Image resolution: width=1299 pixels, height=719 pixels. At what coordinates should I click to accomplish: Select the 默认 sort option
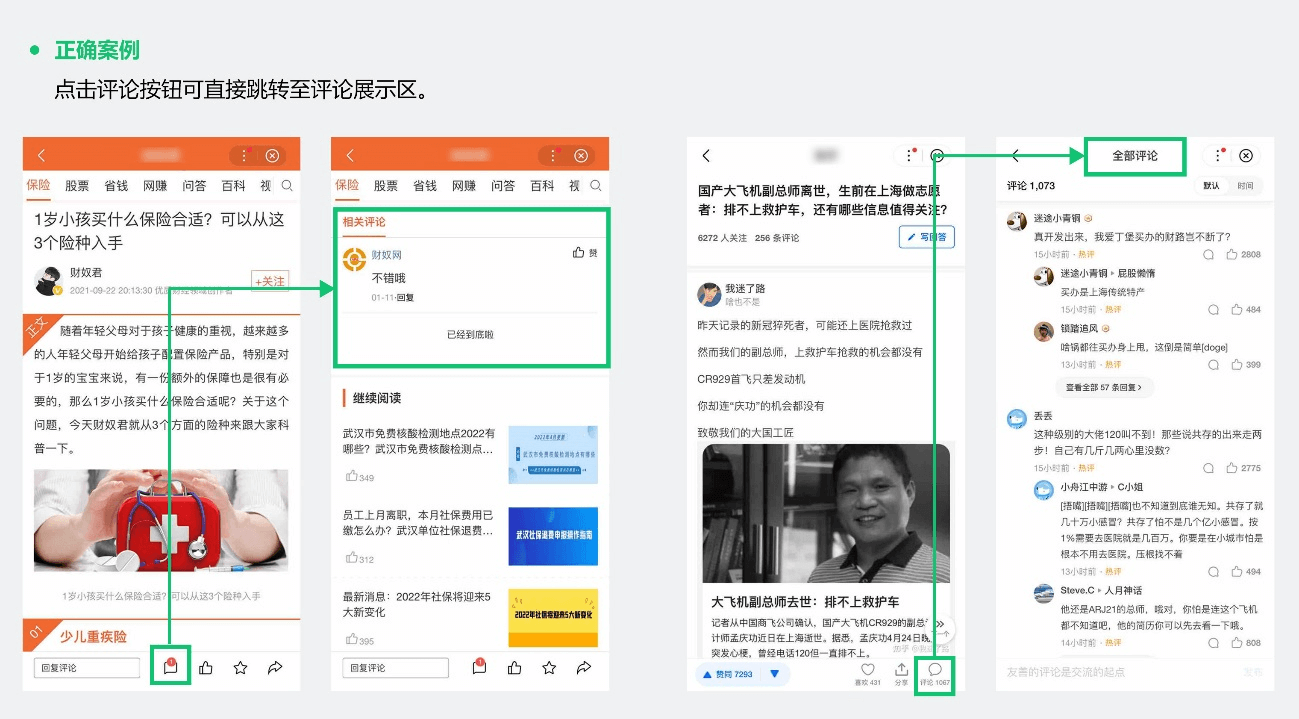(x=1211, y=186)
